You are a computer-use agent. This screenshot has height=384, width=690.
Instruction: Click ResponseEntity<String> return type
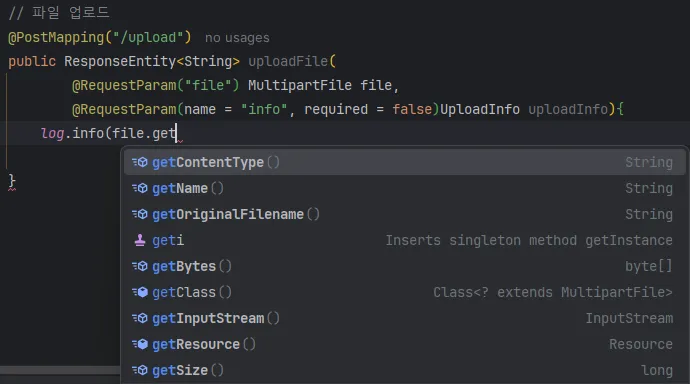152,61
